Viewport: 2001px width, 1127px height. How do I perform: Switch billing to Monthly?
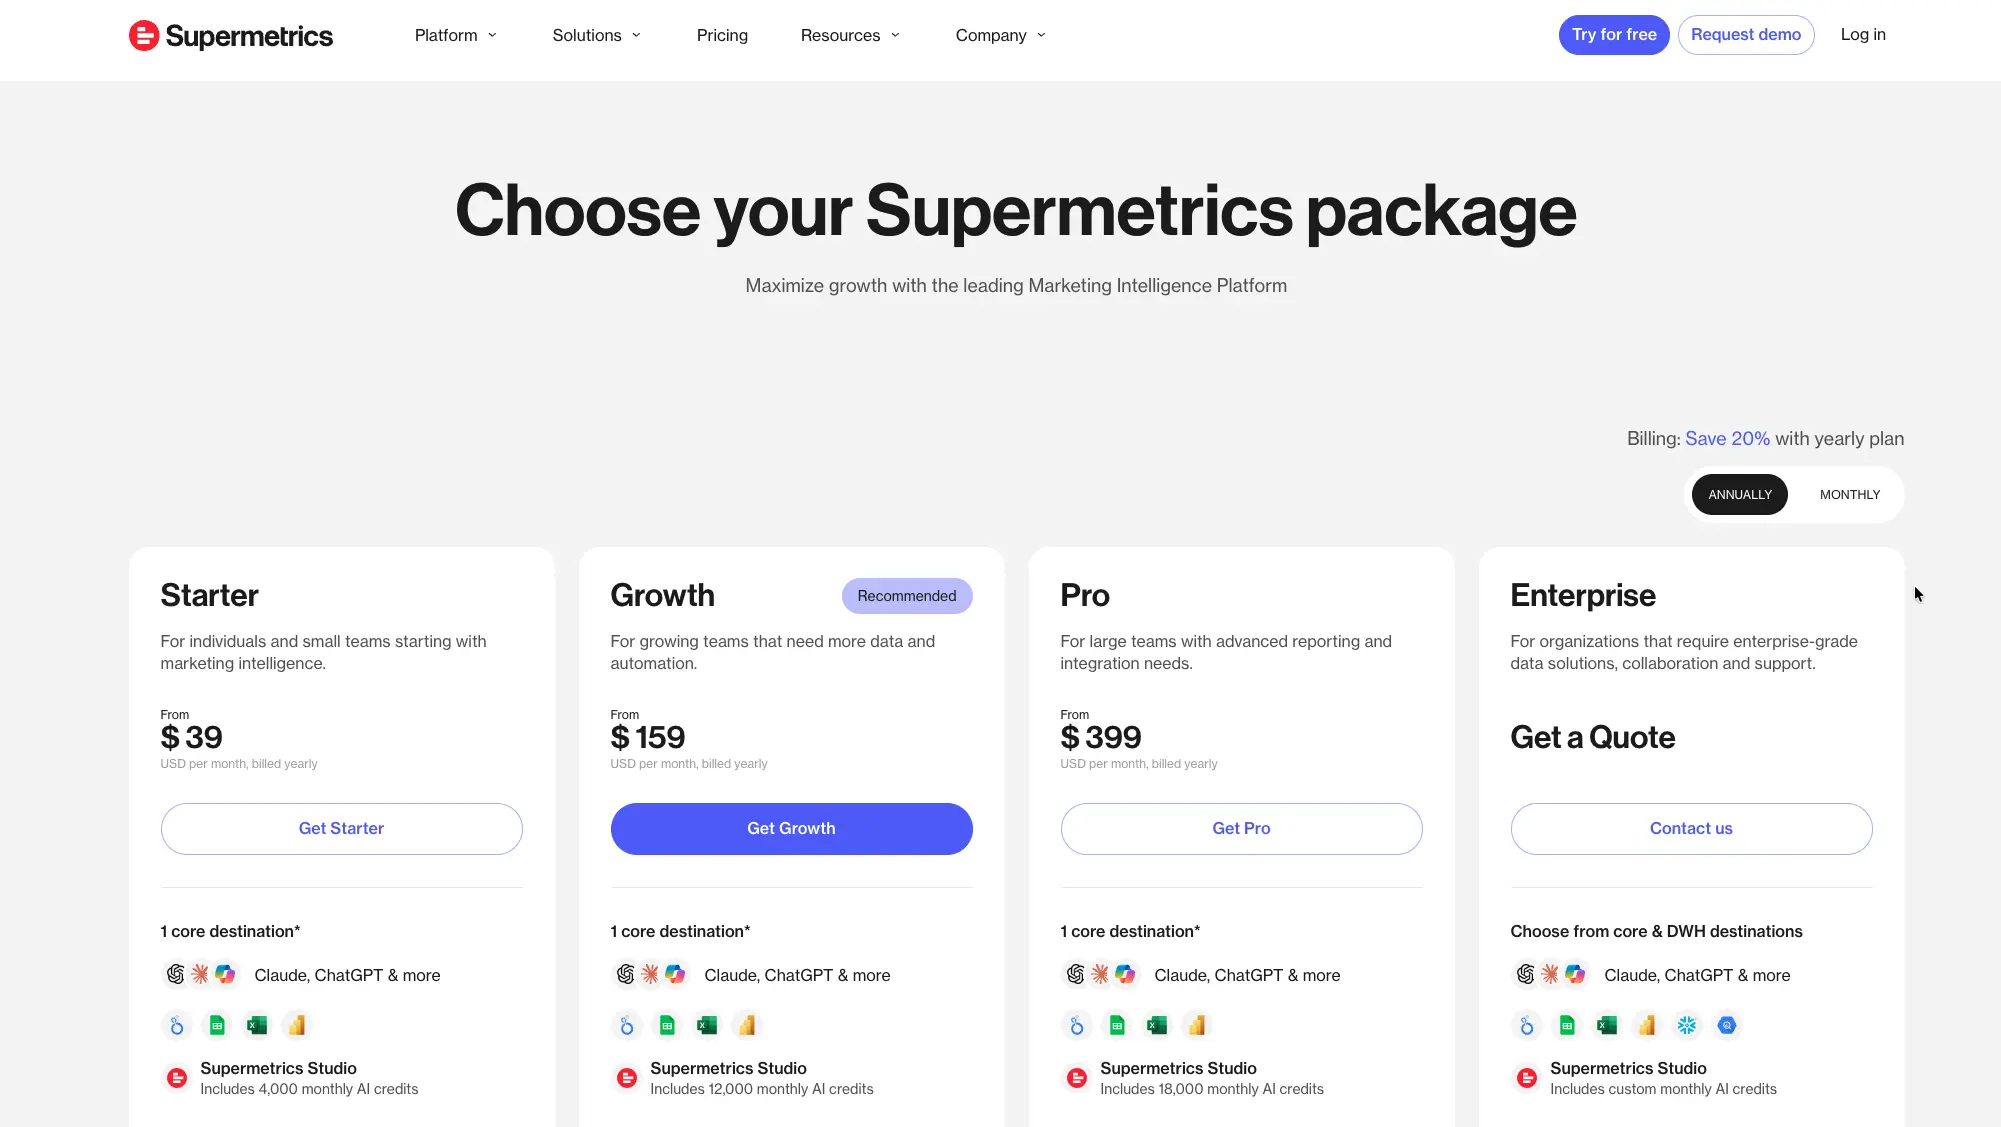tap(1849, 495)
